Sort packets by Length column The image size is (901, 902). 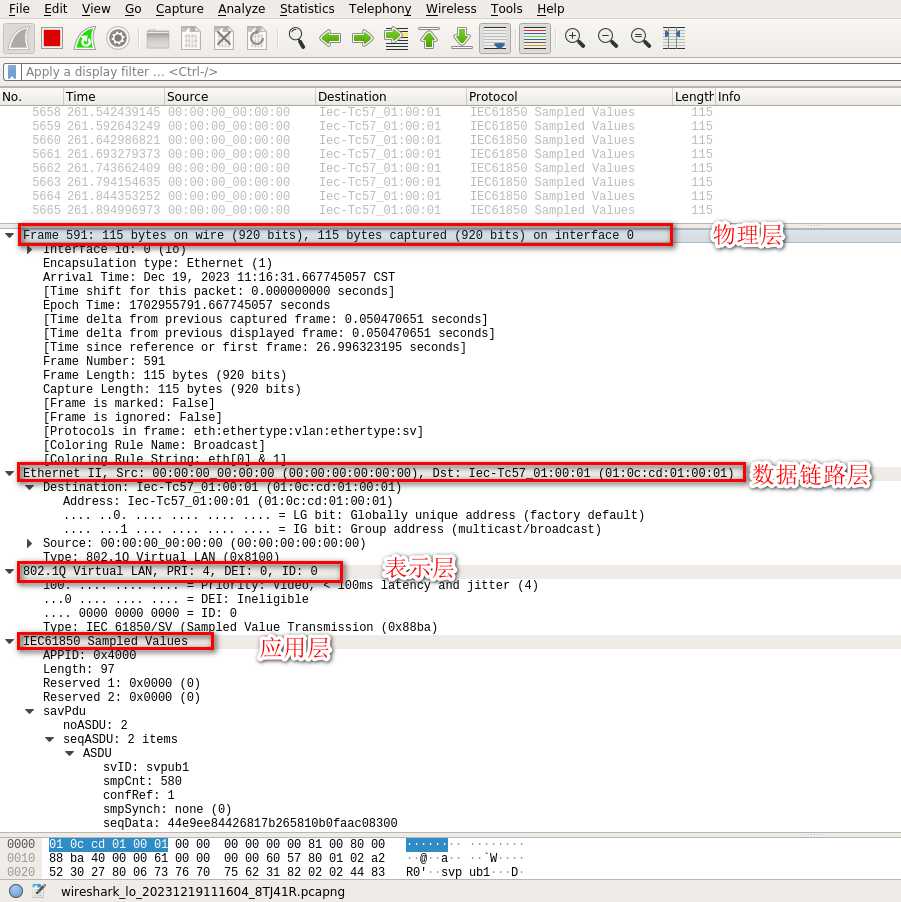(693, 97)
